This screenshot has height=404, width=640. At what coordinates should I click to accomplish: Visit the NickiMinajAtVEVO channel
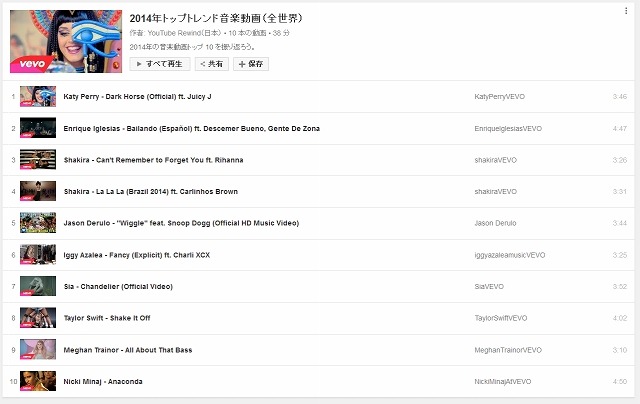click(503, 382)
